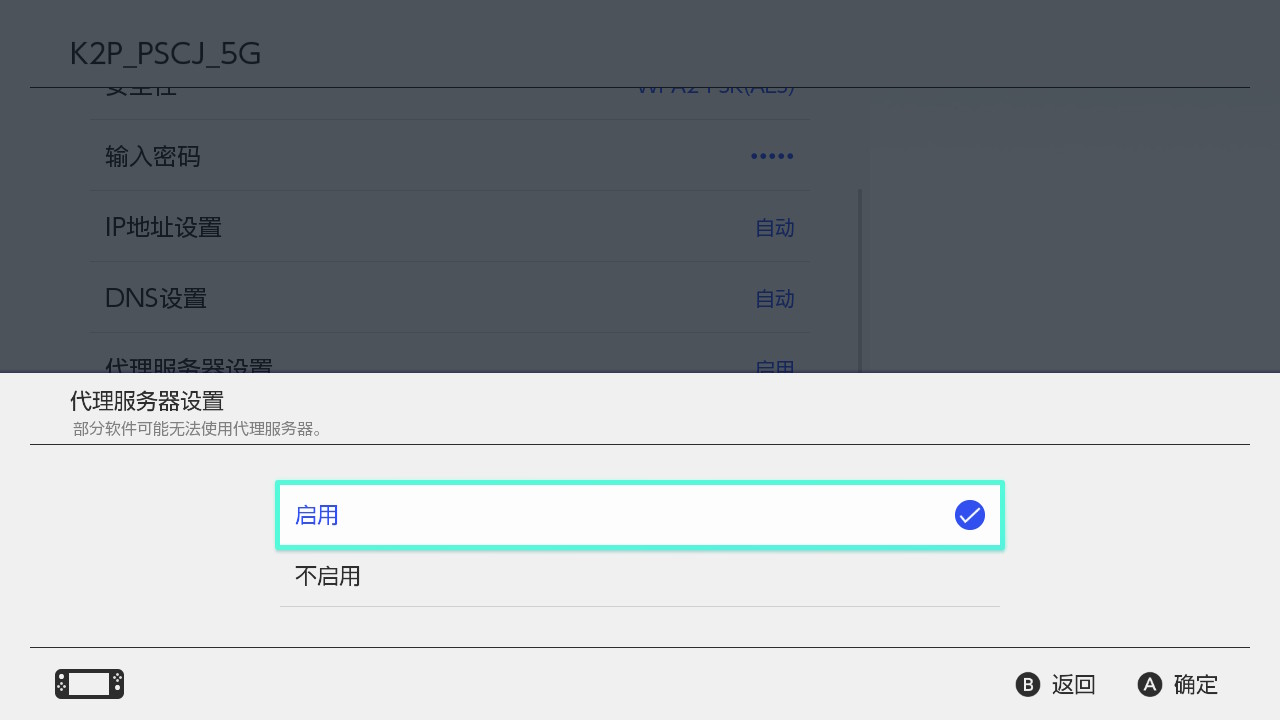Go back via the 返回 label
Viewport: 1280px width, 720px height.
(1074, 684)
